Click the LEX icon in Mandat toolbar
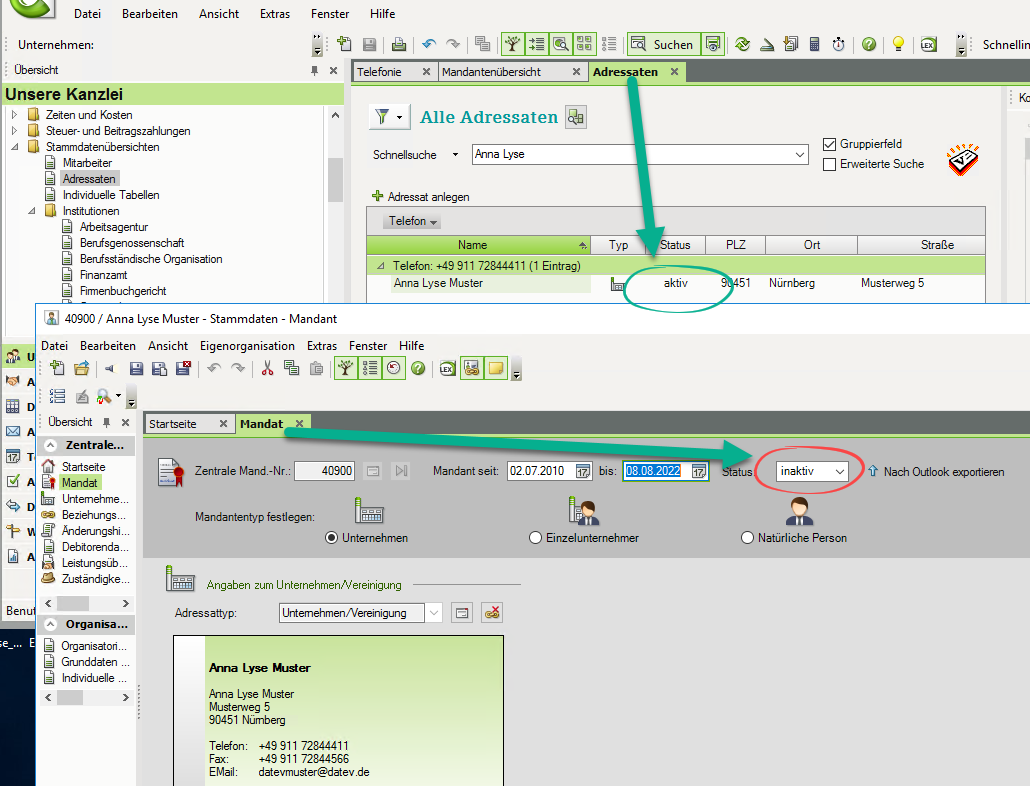Screen dimensions: 1030x786 pyautogui.click(x=447, y=368)
